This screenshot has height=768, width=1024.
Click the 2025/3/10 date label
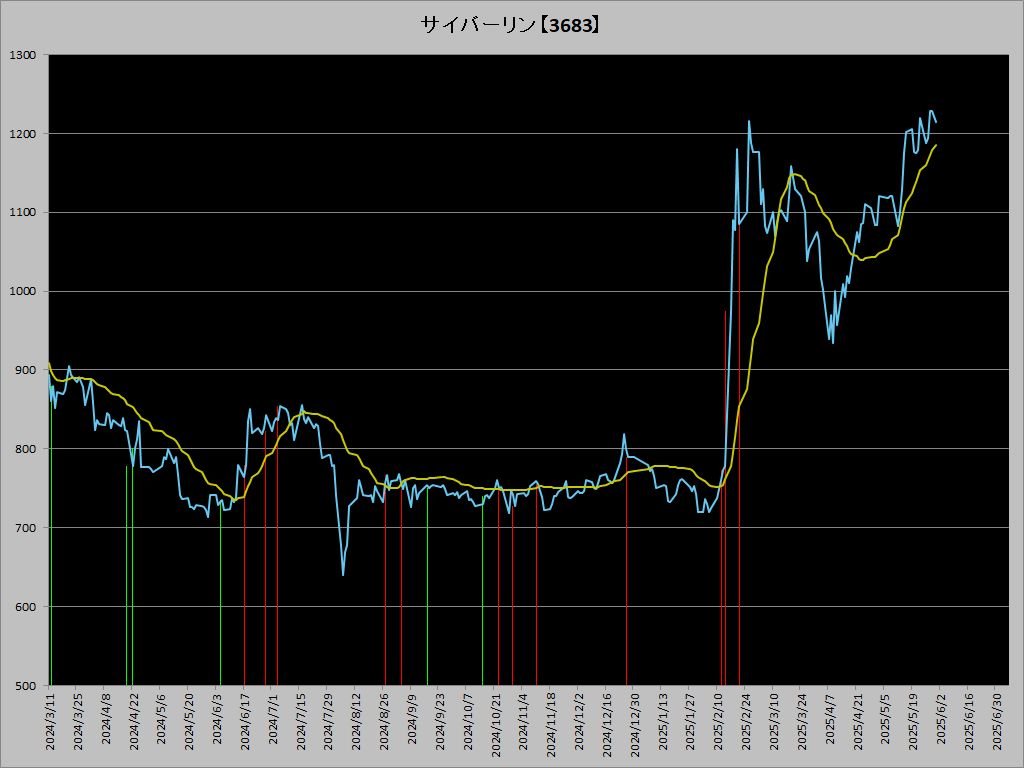pos(775,720)
